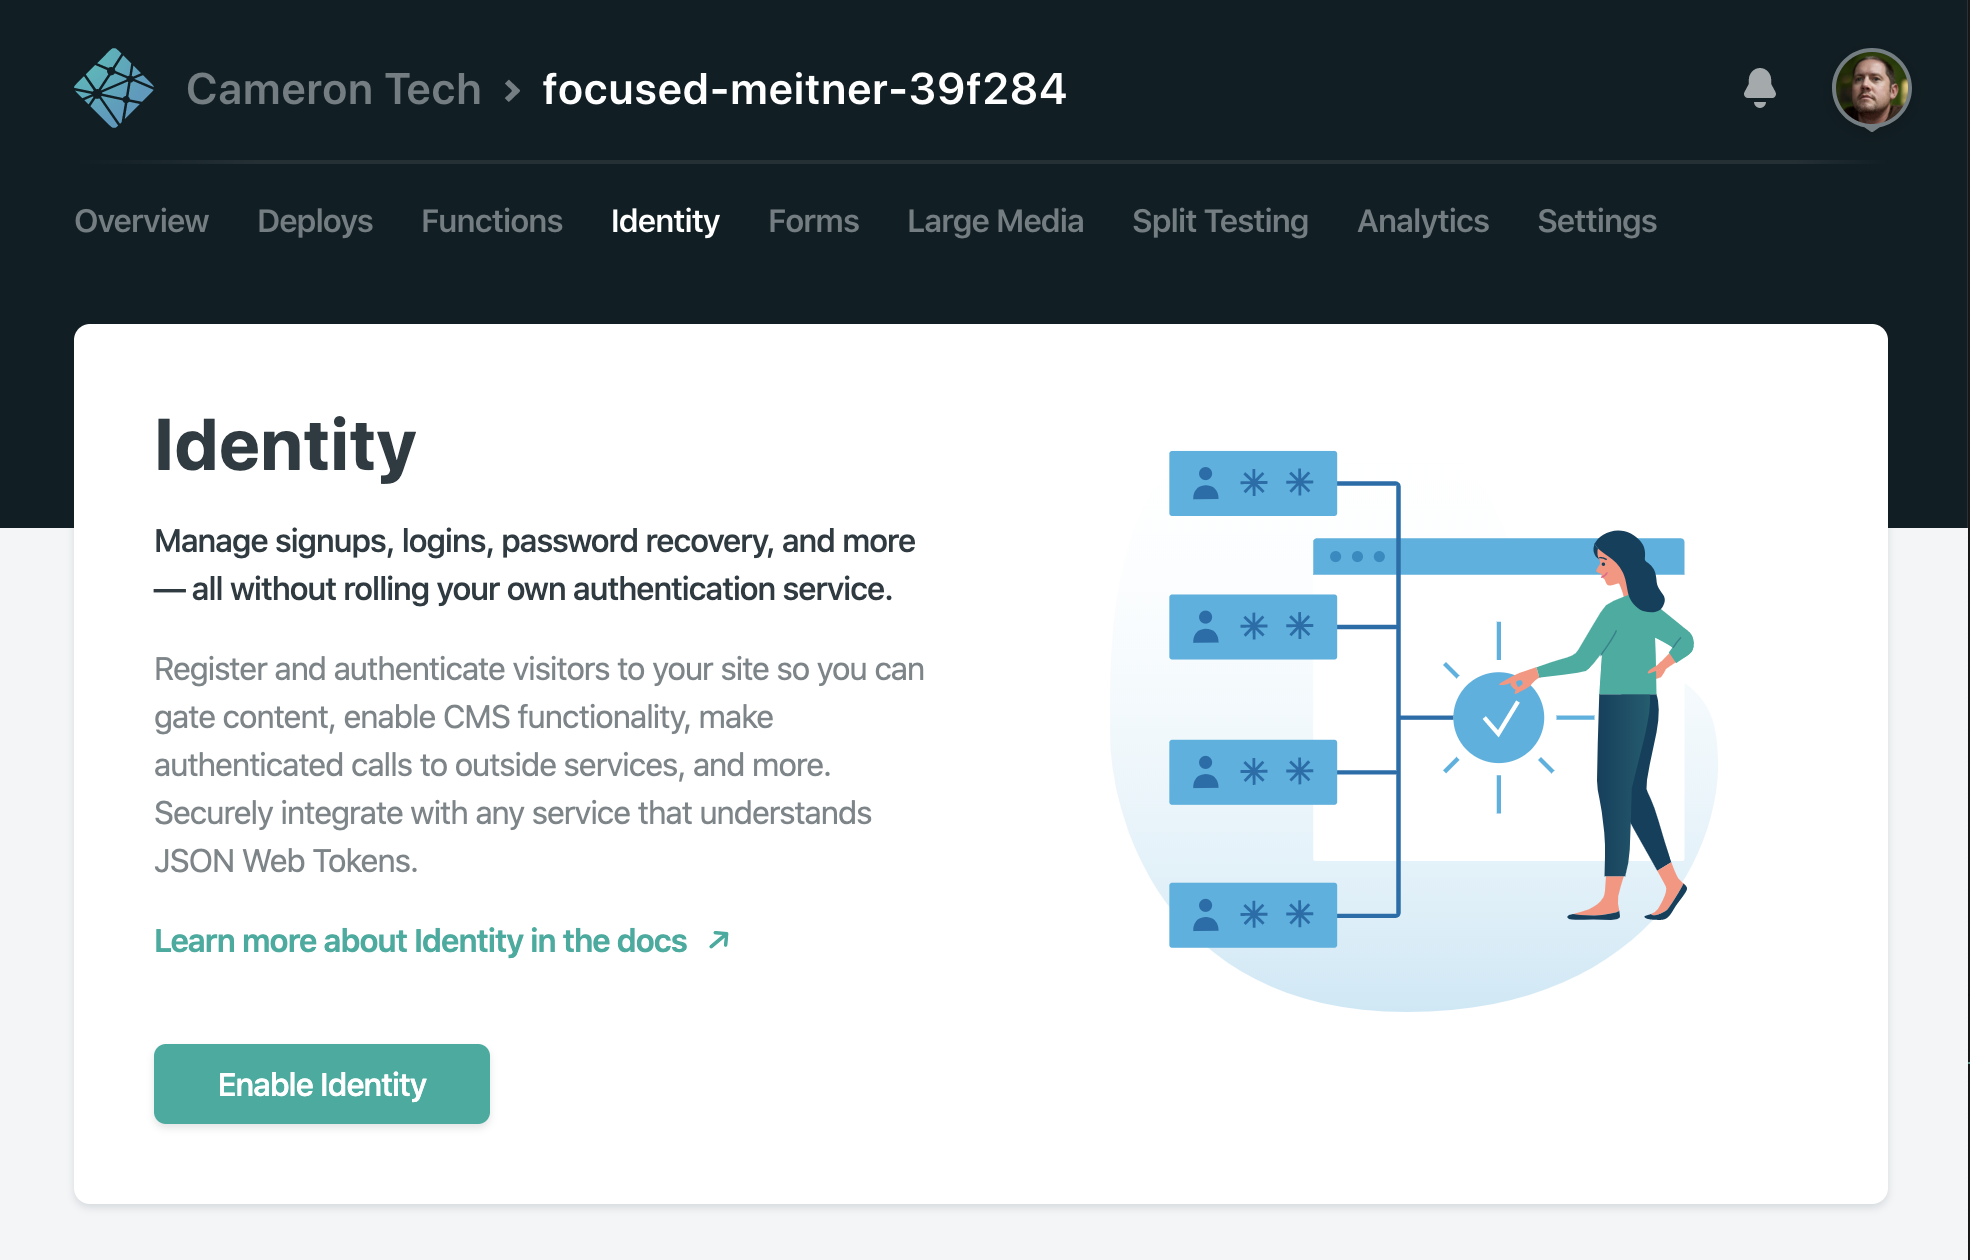Navigate to the Overview tab
The height and width of the screenshot is (1260, 1970).
pyautogui.click(x=141, y=220)
